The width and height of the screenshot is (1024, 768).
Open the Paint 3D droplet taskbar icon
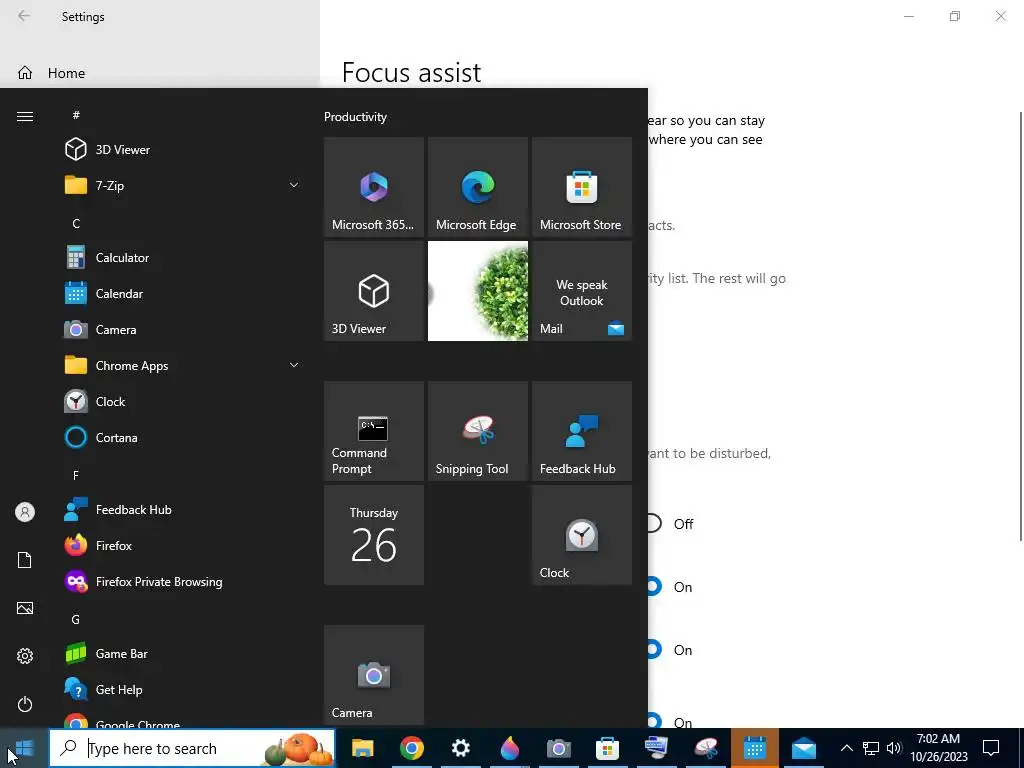tap(509, 748)
